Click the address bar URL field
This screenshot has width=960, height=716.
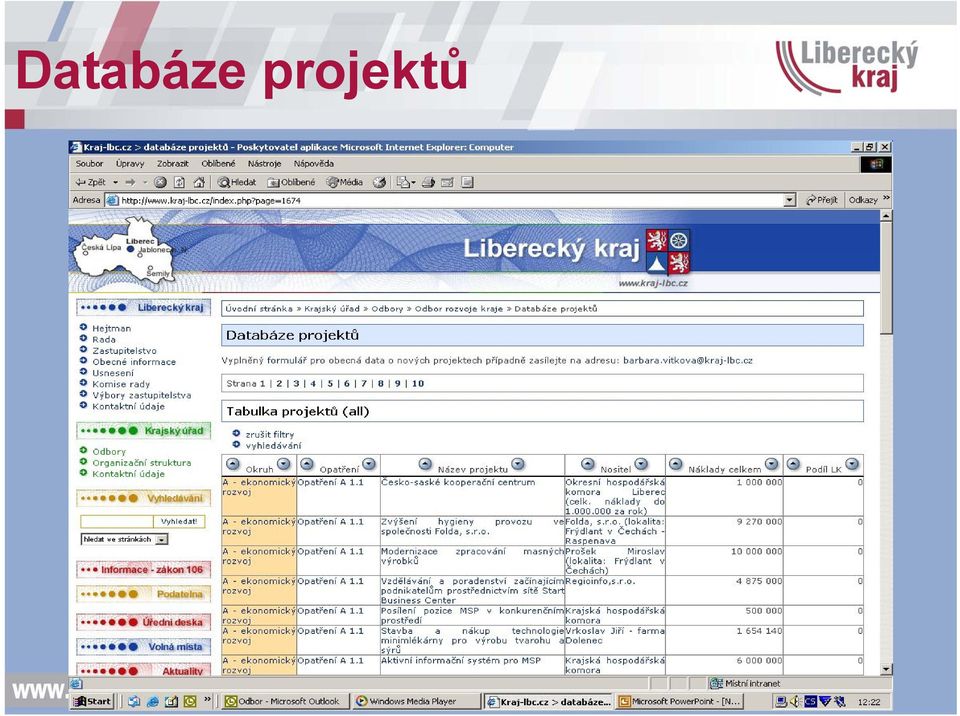click(452, 200)
